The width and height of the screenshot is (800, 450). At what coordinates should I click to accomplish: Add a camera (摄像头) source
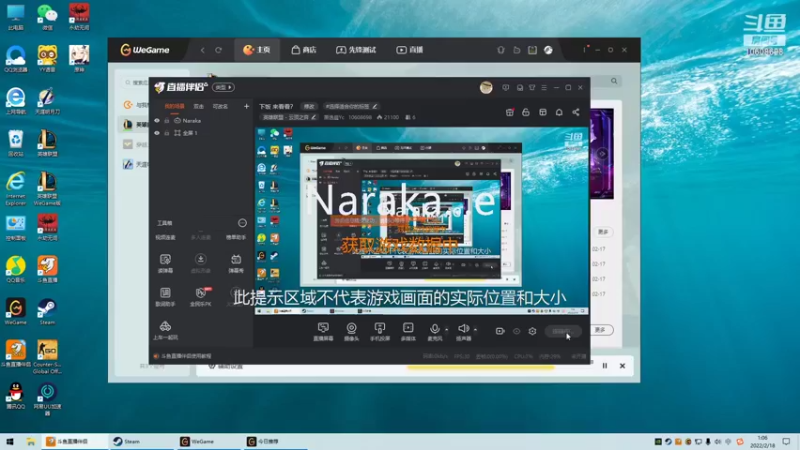coord(352,331)
